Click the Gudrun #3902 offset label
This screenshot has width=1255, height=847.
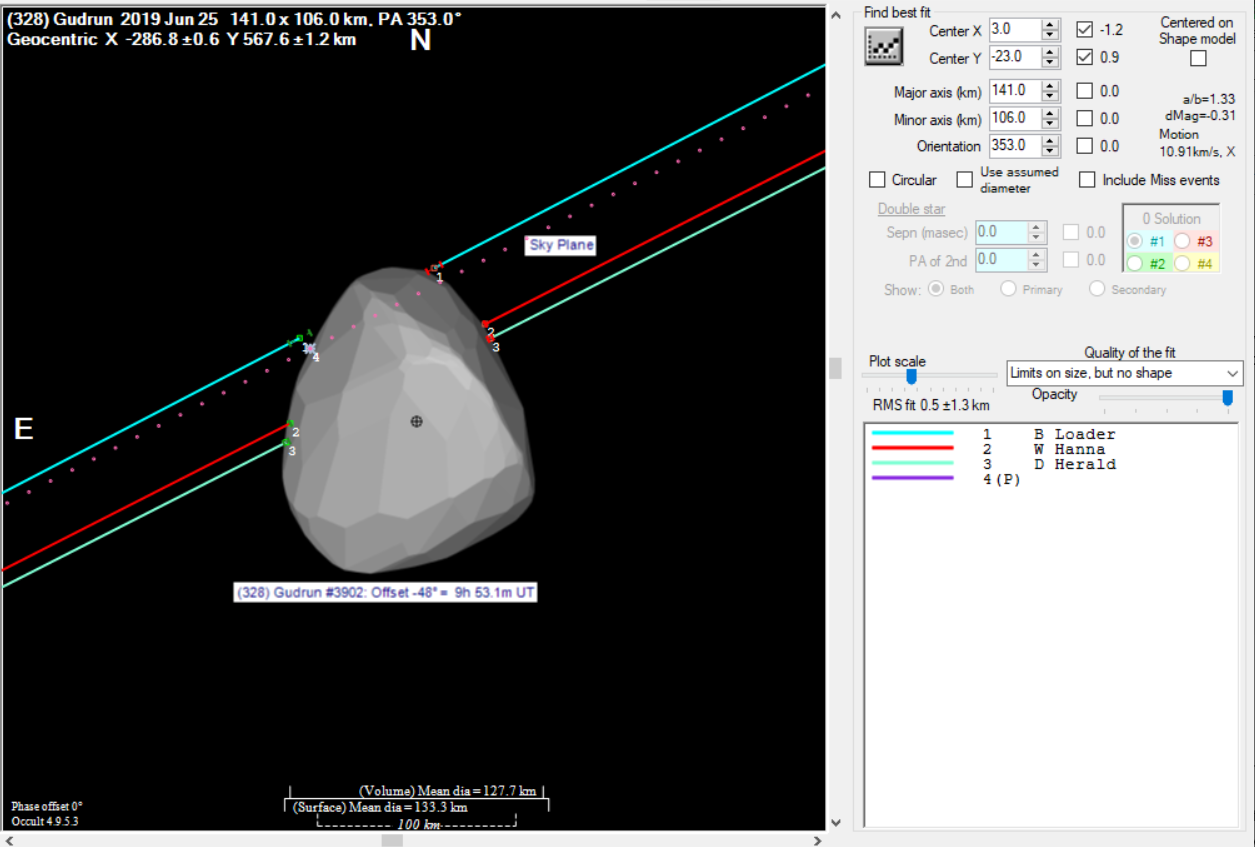[x=386, y=593]
